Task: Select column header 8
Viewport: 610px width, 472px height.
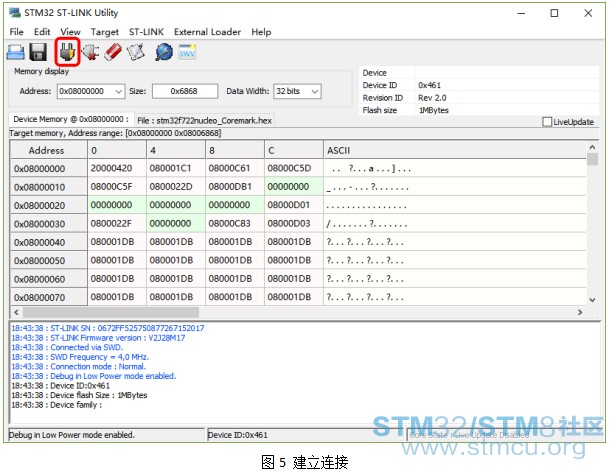Action: click(x=235, y=150)
